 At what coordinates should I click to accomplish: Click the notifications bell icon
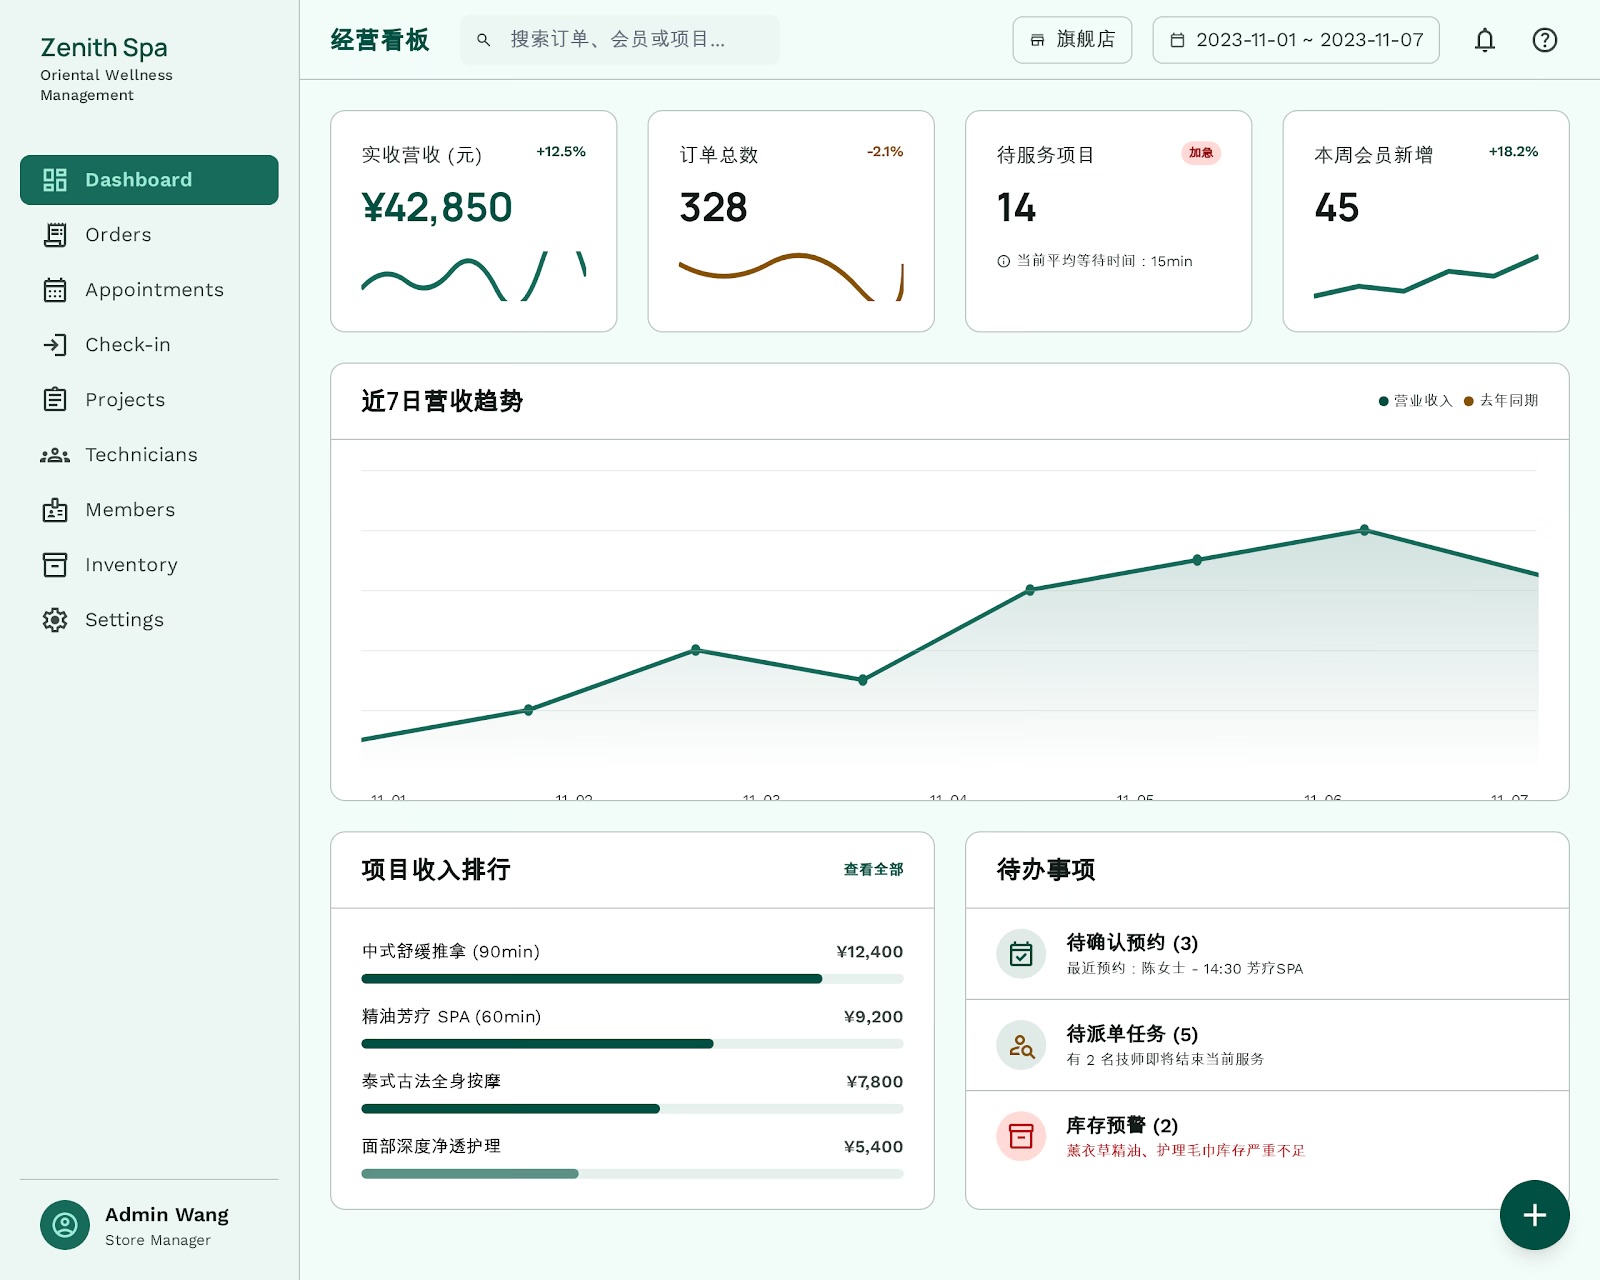click(x=1485, y=40)
